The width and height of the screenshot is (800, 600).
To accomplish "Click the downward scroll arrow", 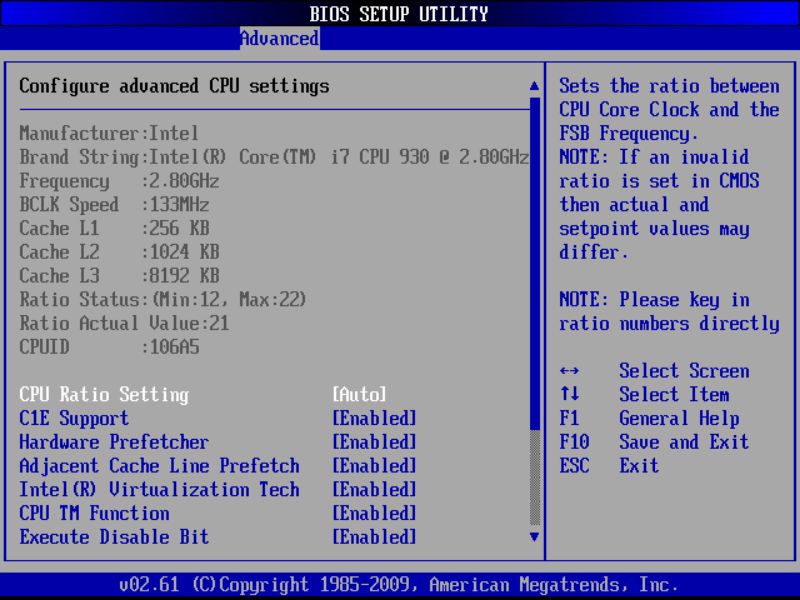I will coord(532,538).
